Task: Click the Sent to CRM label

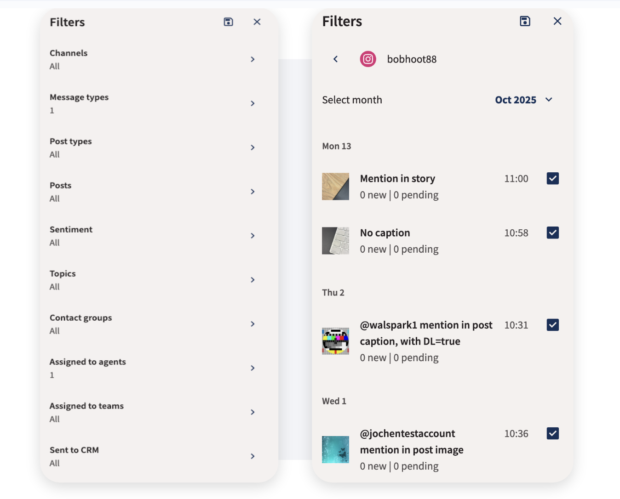Action: pyautogui.click(x=74, y=450)
